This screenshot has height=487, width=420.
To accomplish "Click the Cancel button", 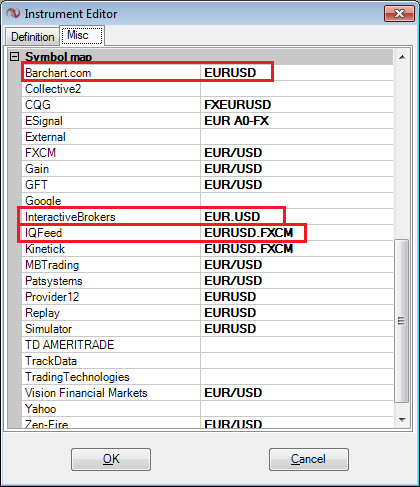I will [x=309, y=459].
